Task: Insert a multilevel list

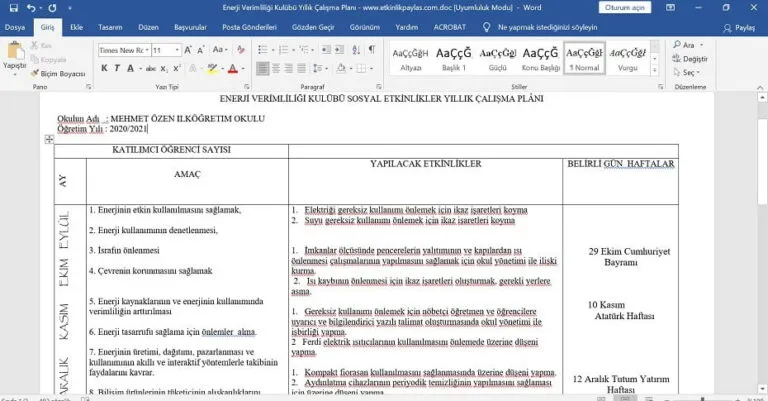Action: [304, 50]
